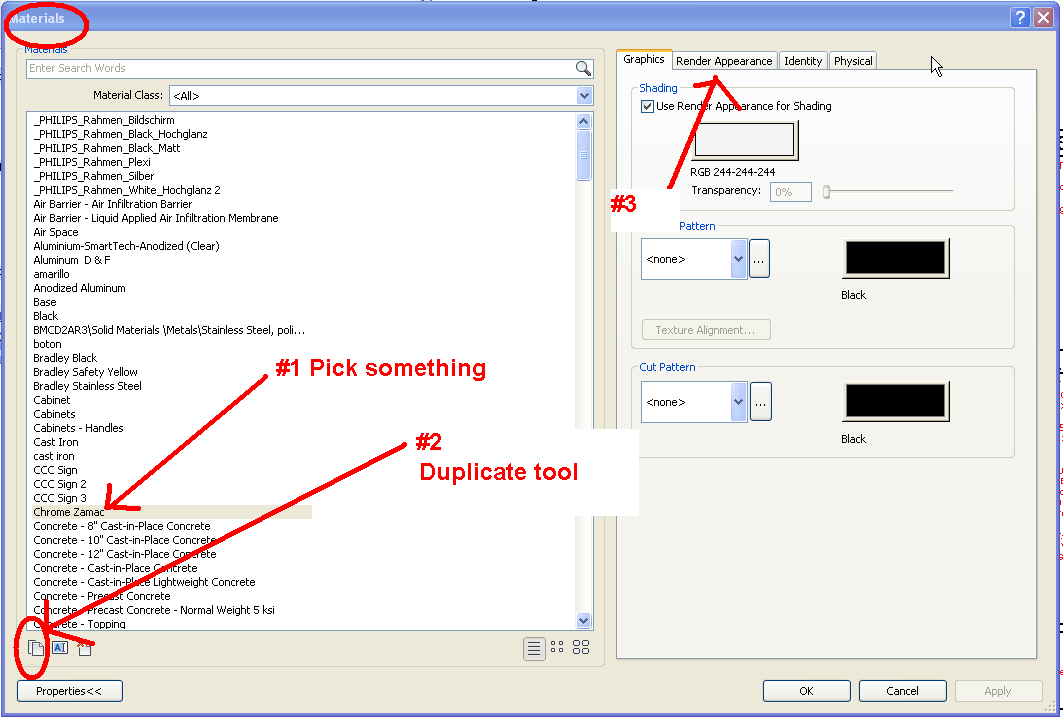
Task: Click the search magnifier icon
Action: click(x=583, y=68)
